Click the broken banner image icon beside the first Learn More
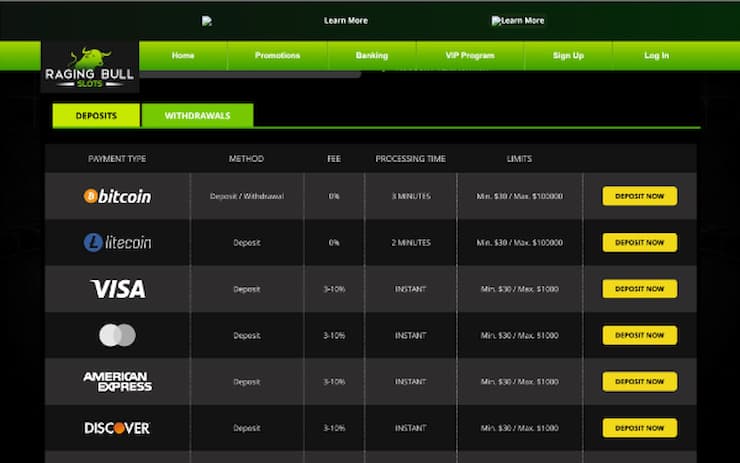The image size is (740, 463). click(x=207, y=21)
